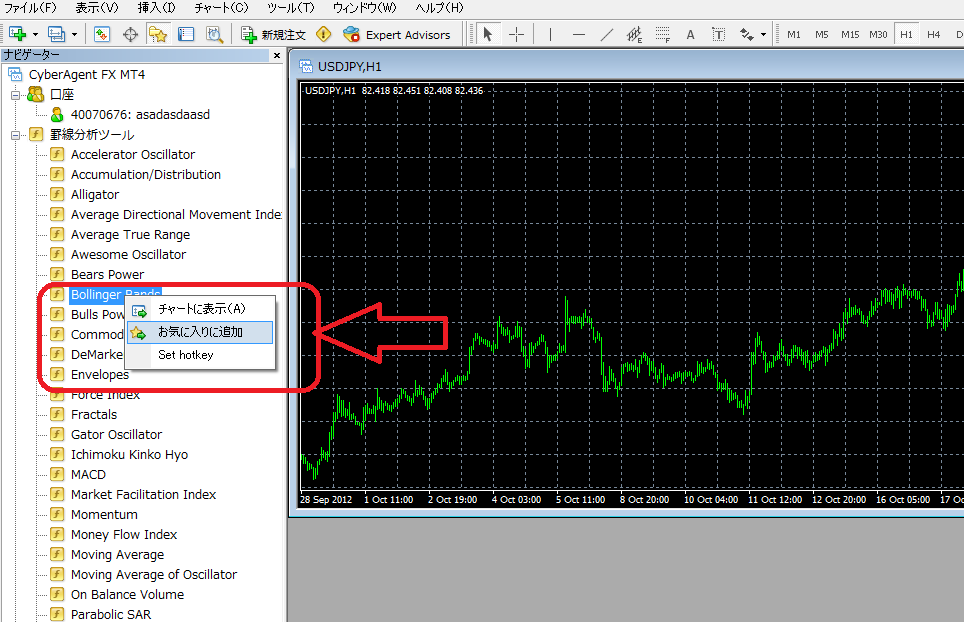Open the チャート(C) menu
Image resolution: width=964 pixels, height=622 pixels.
click(x=221, y=8)
